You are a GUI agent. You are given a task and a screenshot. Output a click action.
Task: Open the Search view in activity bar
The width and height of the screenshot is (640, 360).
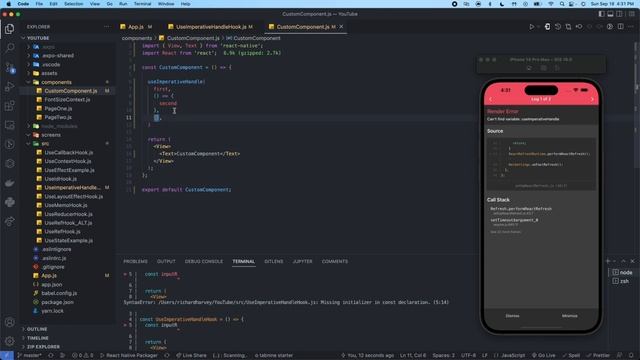pos(9,48)
